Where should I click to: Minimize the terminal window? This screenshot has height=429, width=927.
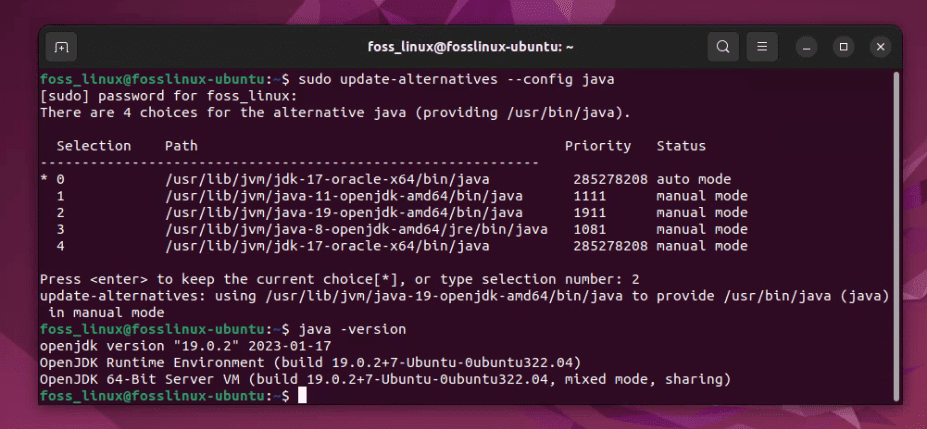pos(807,47)
